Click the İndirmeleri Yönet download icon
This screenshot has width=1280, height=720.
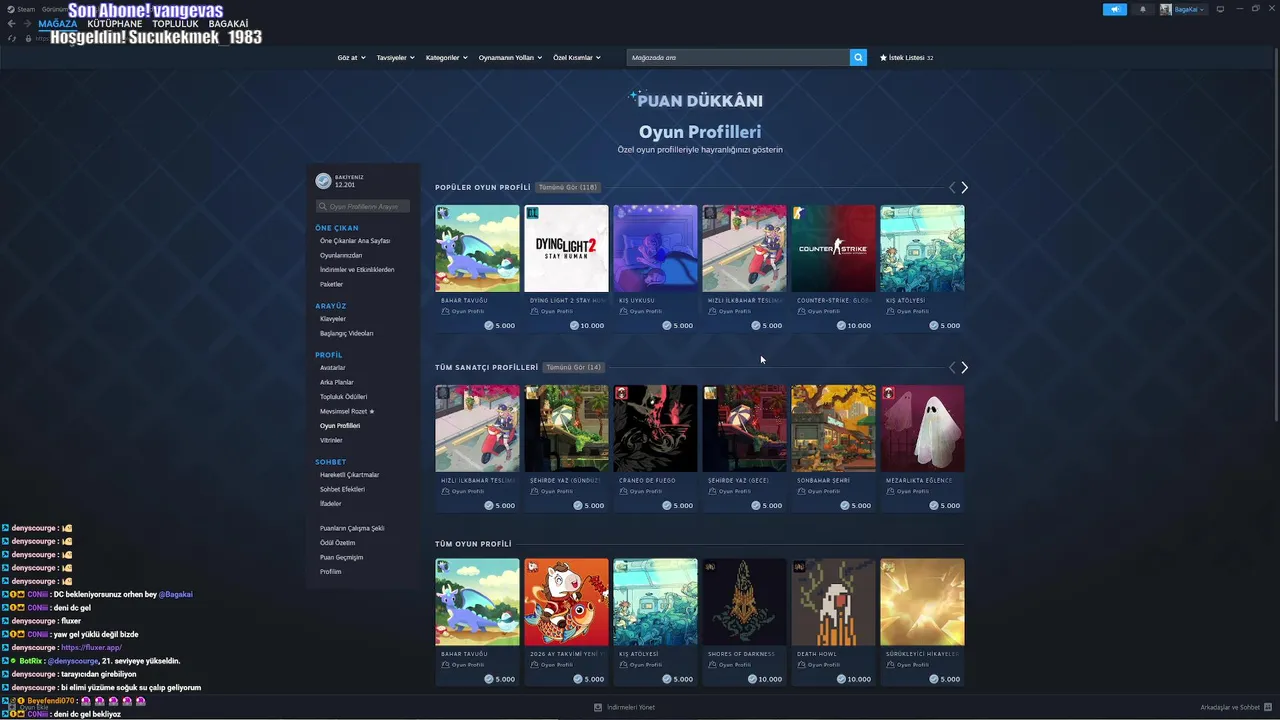pyautogui.click(x=598, y=707)
